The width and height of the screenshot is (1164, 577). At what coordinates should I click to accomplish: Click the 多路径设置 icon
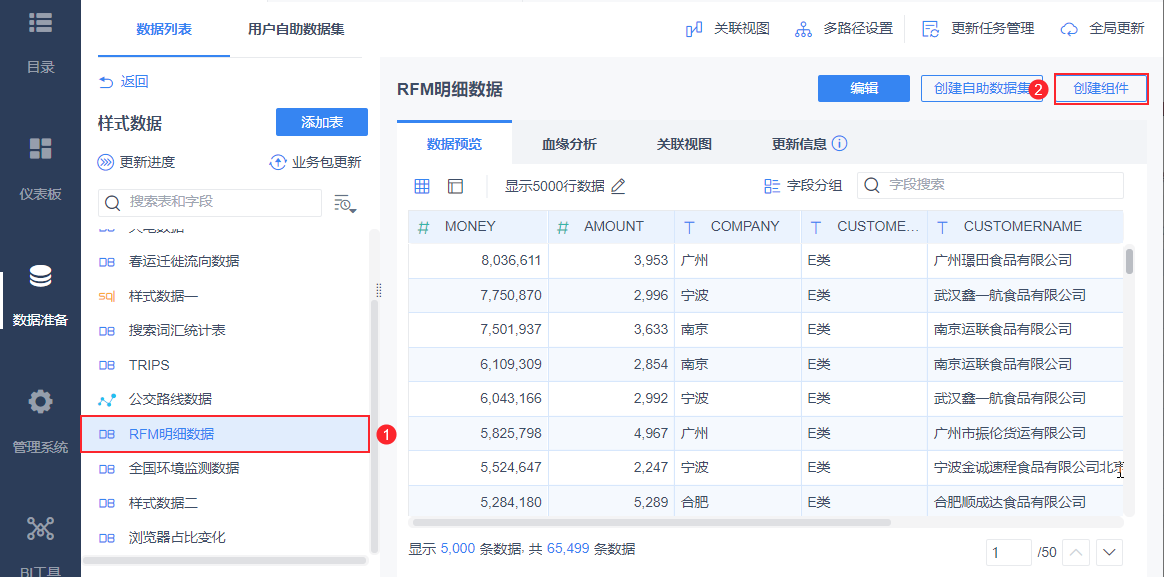point(804,29)
